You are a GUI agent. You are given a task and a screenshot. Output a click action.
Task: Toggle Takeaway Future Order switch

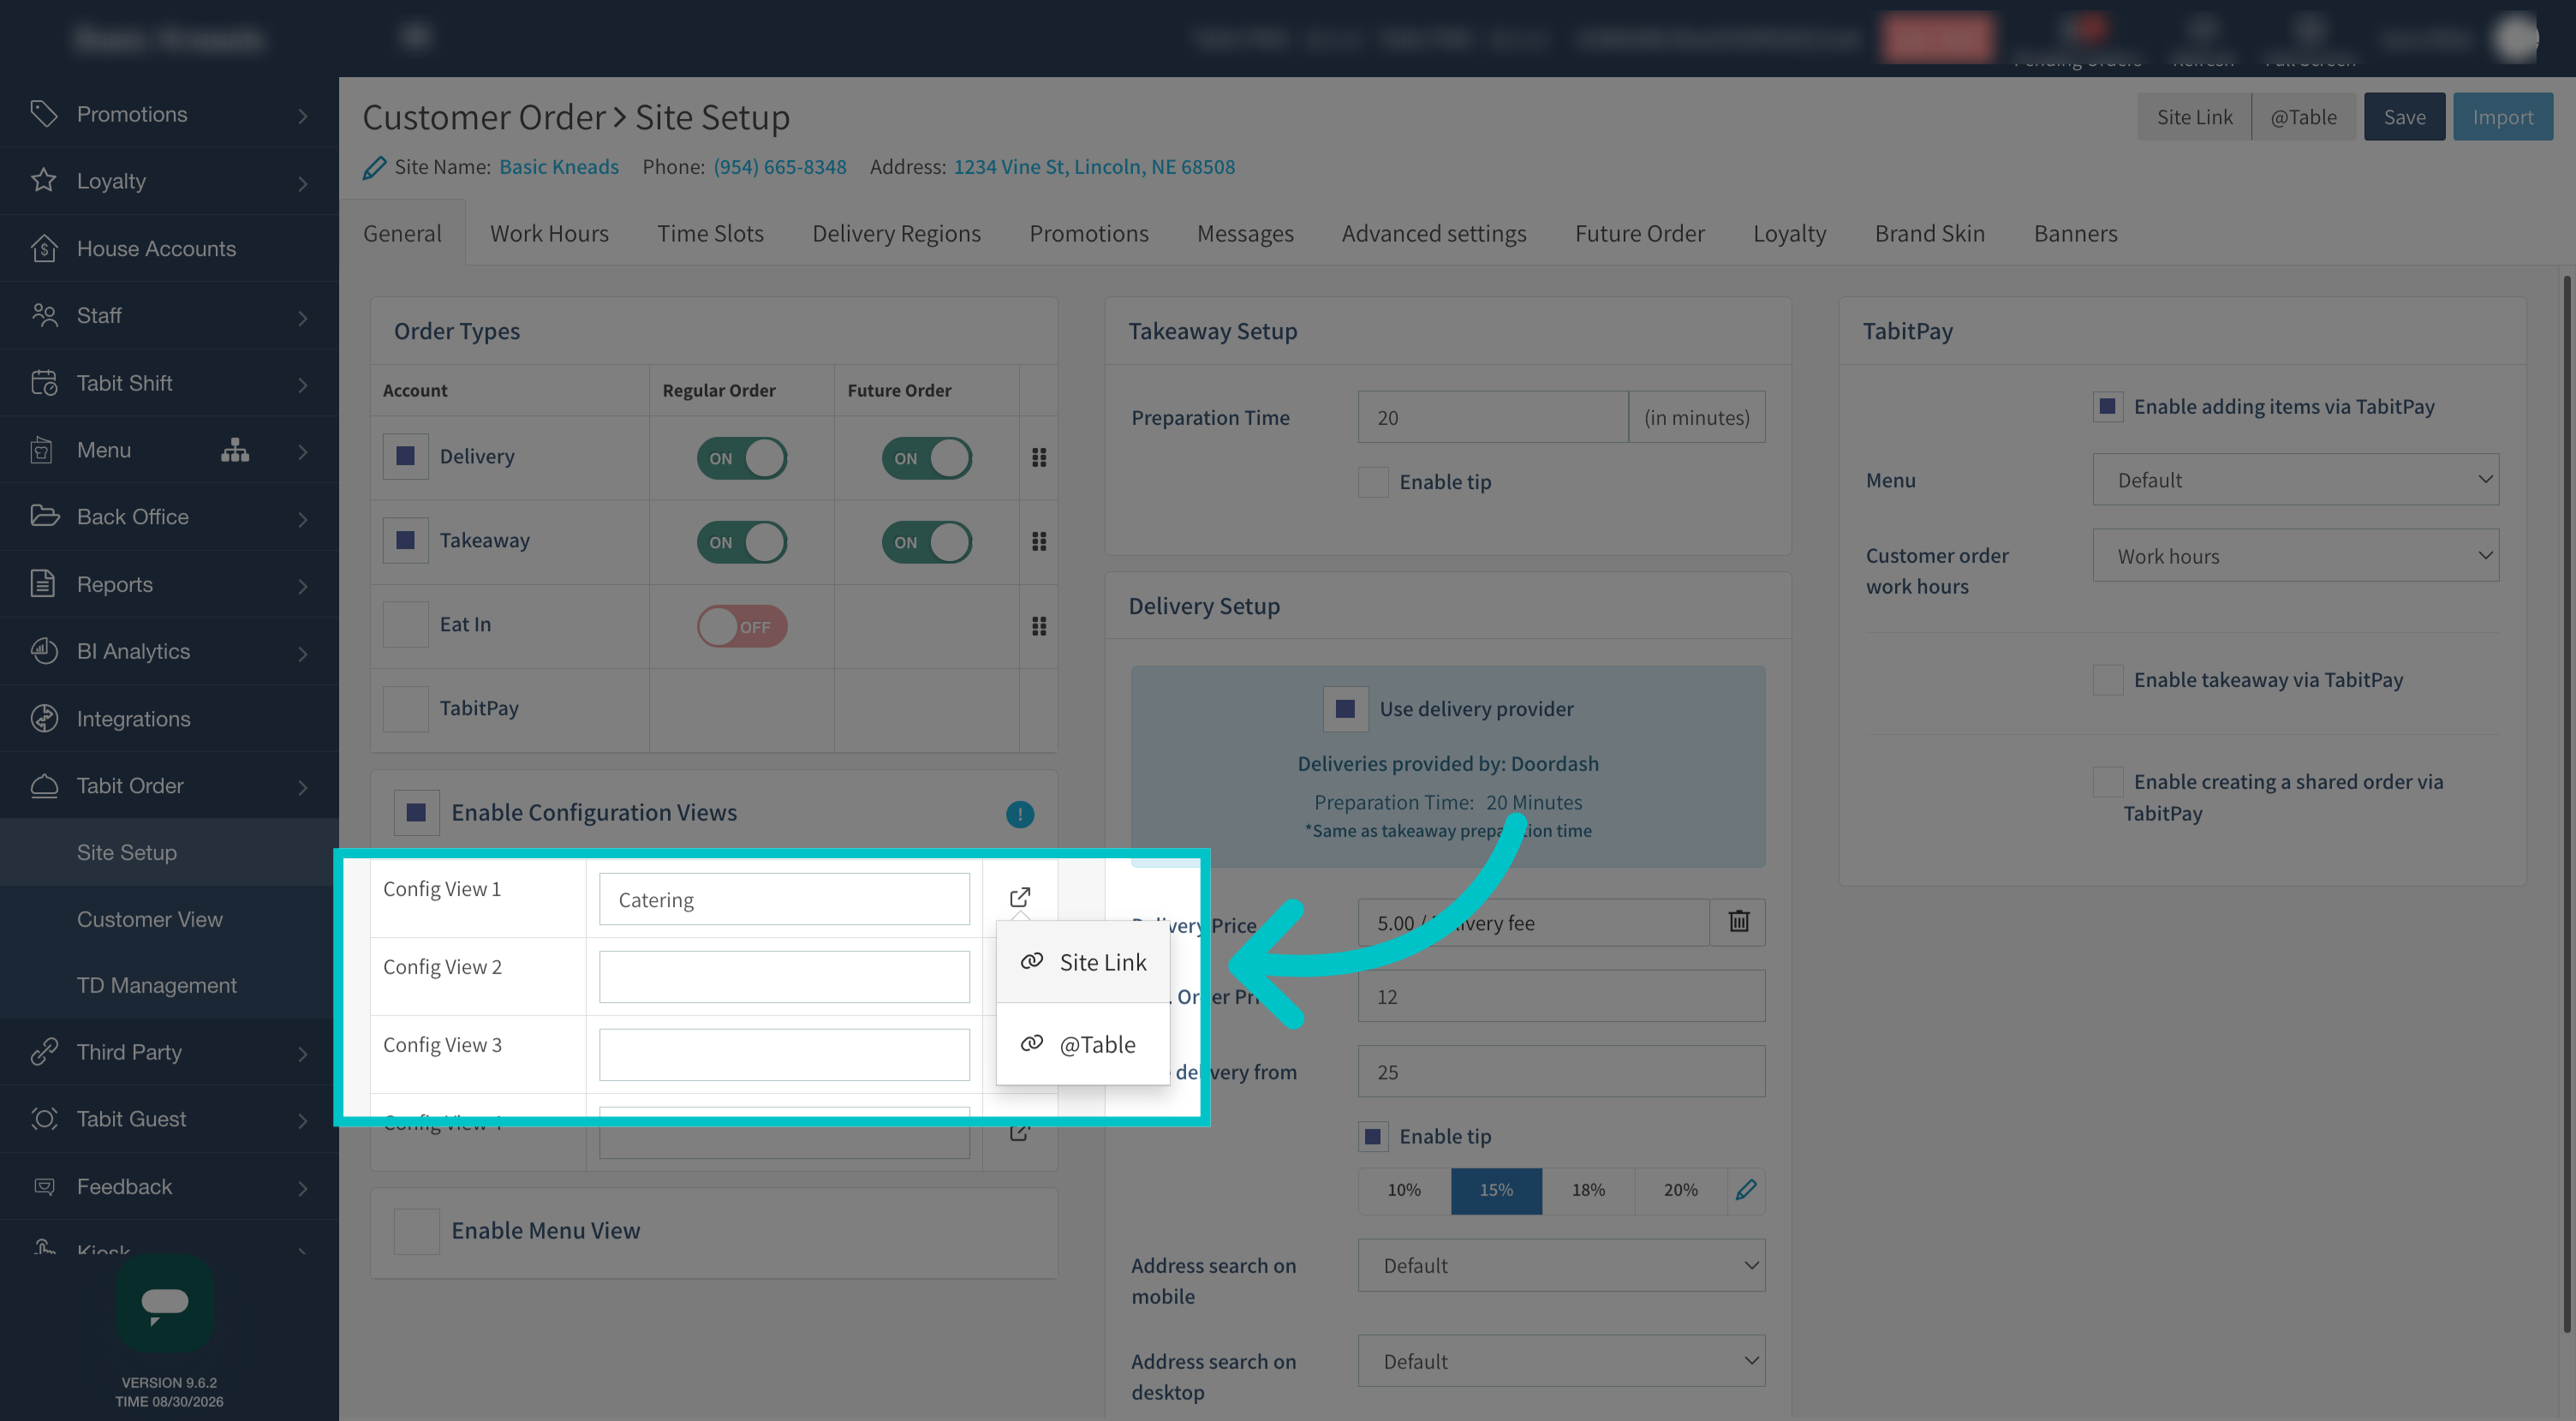click(927, 542)
